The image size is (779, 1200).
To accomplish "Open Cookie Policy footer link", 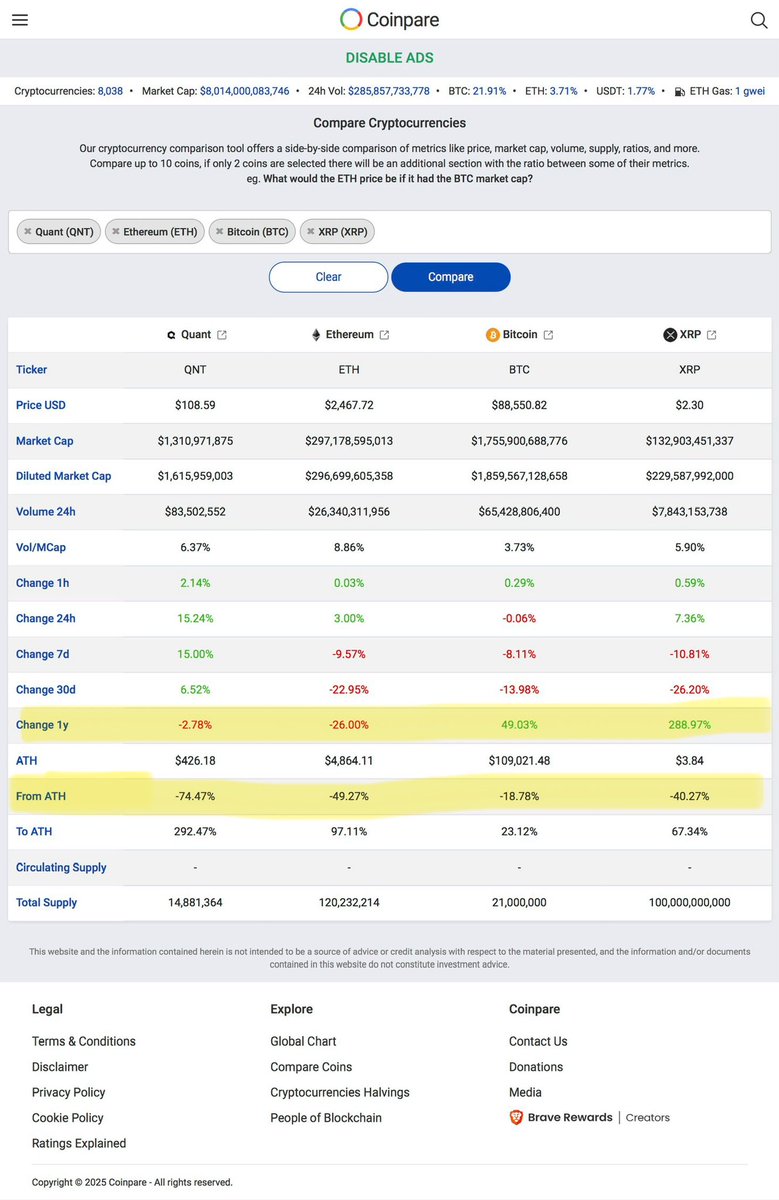I will point(68,1118).
